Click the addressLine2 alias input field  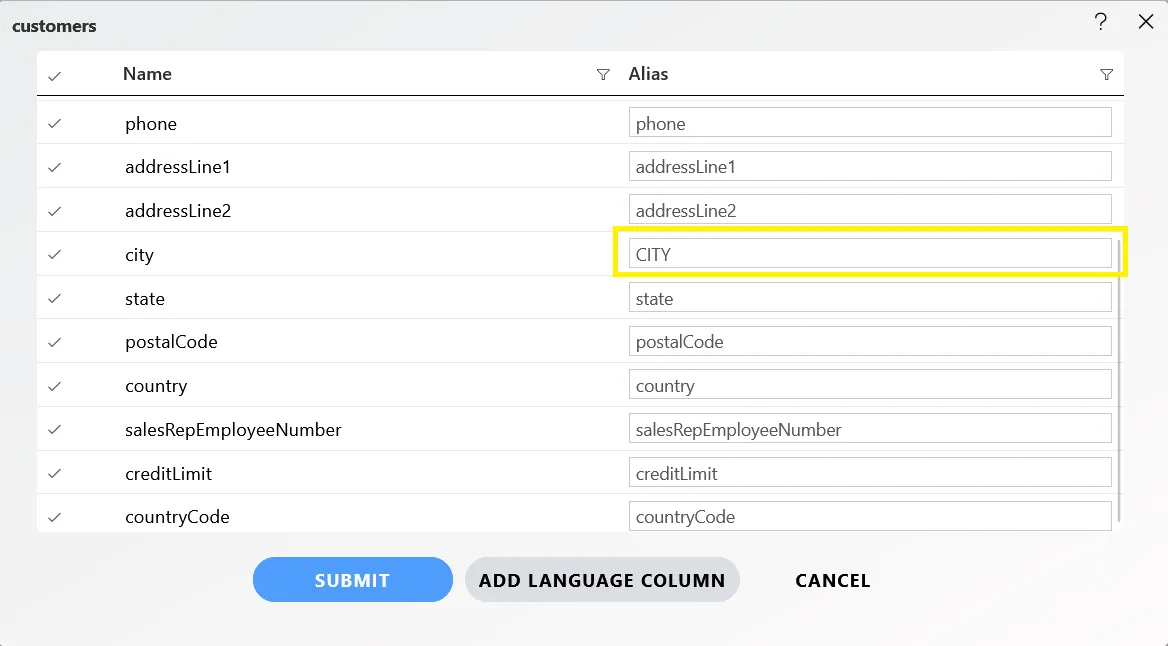click(x=870, y=209)
